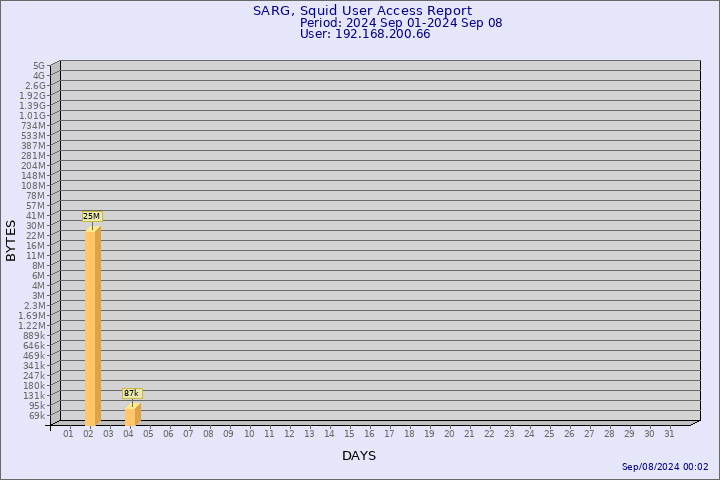The width and height of the screenshot is (720, 480).
Task: Click the 69k tick on the bytes axis
Action: tap(36, 415)
